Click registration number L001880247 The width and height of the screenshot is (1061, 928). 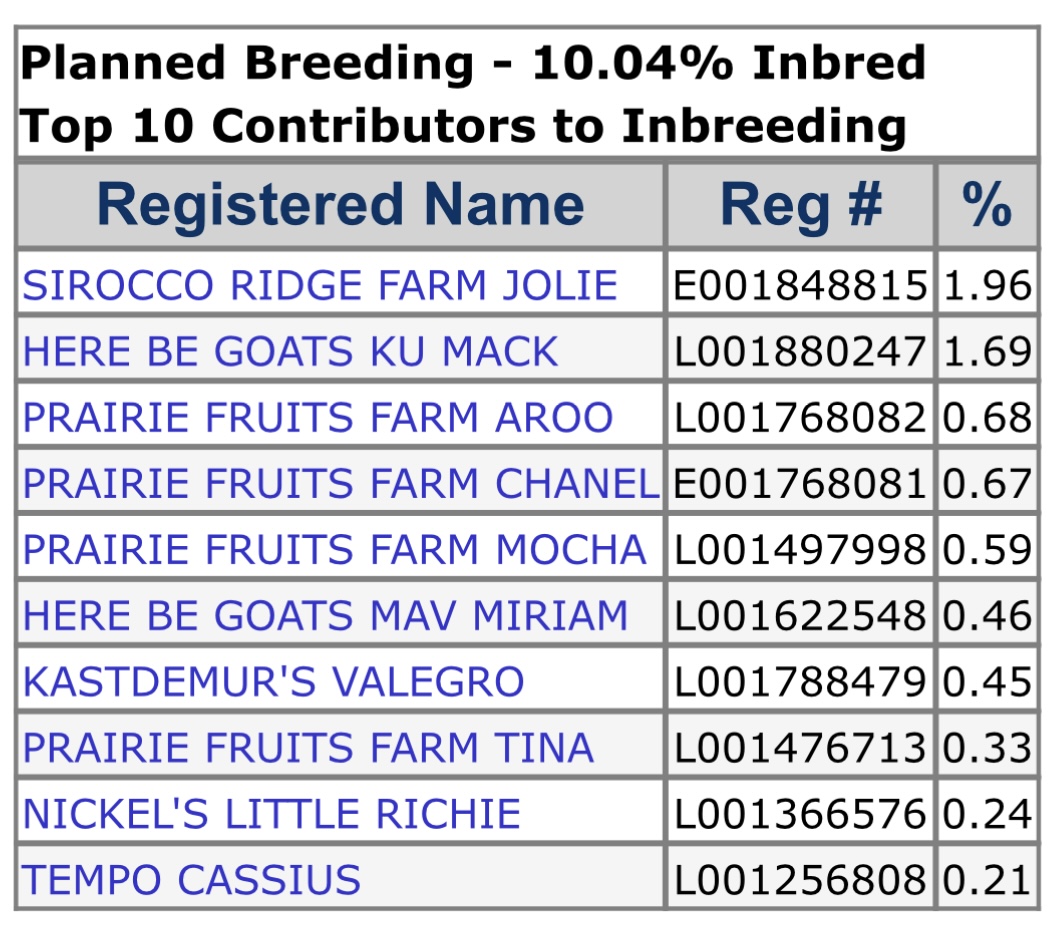coord(801,352)
